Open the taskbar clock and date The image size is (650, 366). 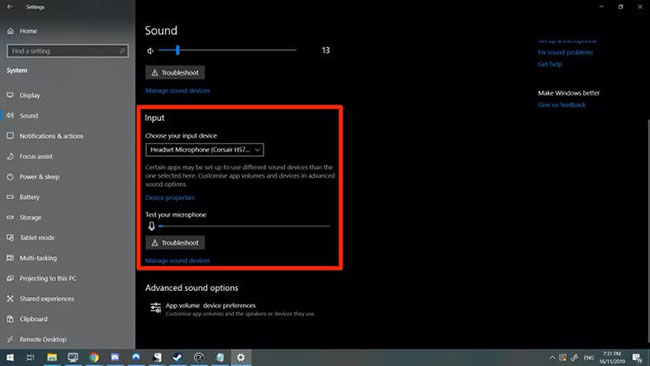(x=612, y=357)
